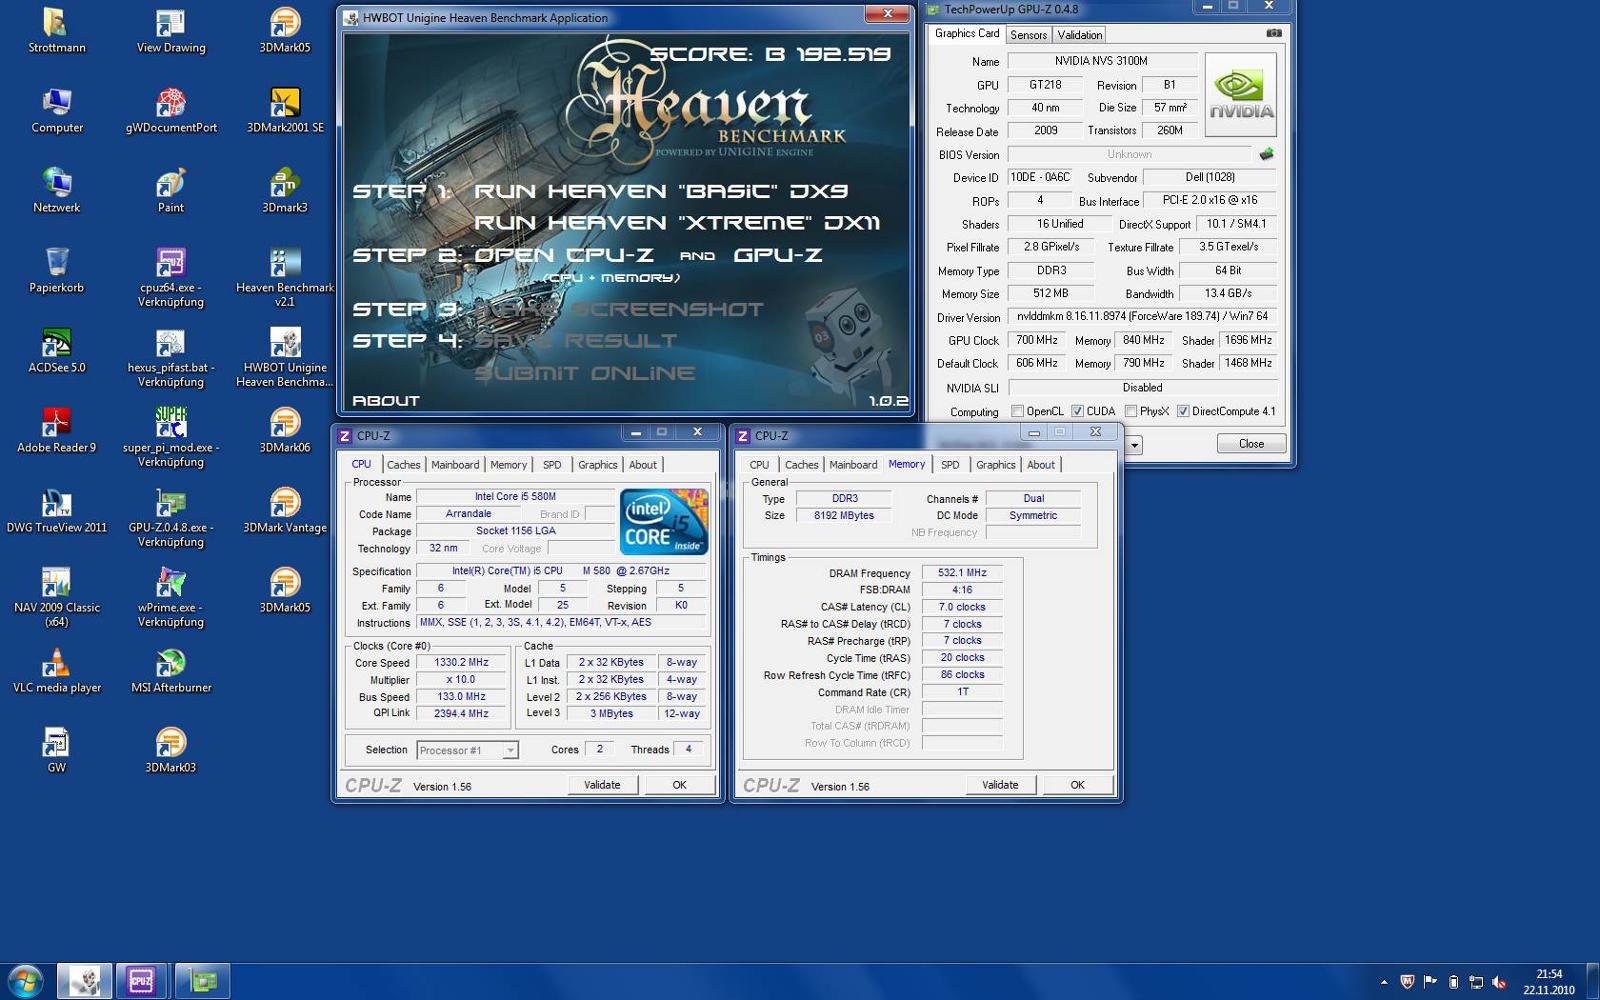The width and height of the screenshot is (1600, 1000).
Task: Toggle the DirectCompute 4.1 checkbox
Action: click(1183, 411)
